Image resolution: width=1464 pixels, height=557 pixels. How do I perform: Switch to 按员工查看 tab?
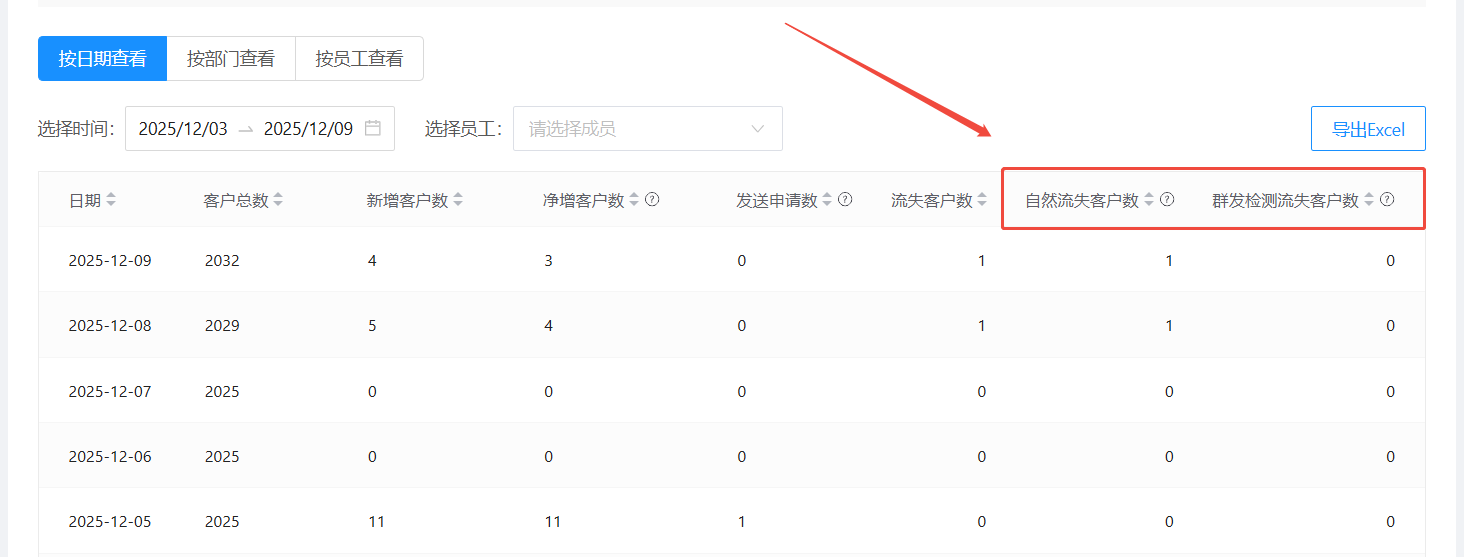pos(359,59)
